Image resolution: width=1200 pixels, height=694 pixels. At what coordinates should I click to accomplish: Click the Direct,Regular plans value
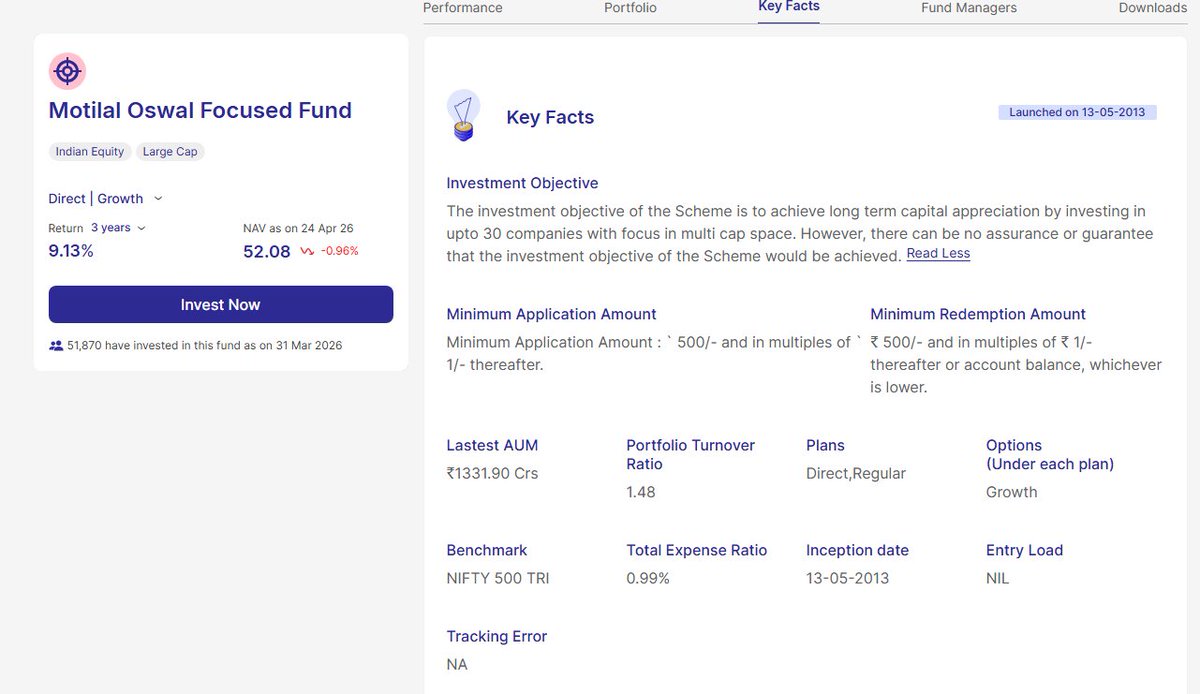pyautogui.click(x=856, y=473)
